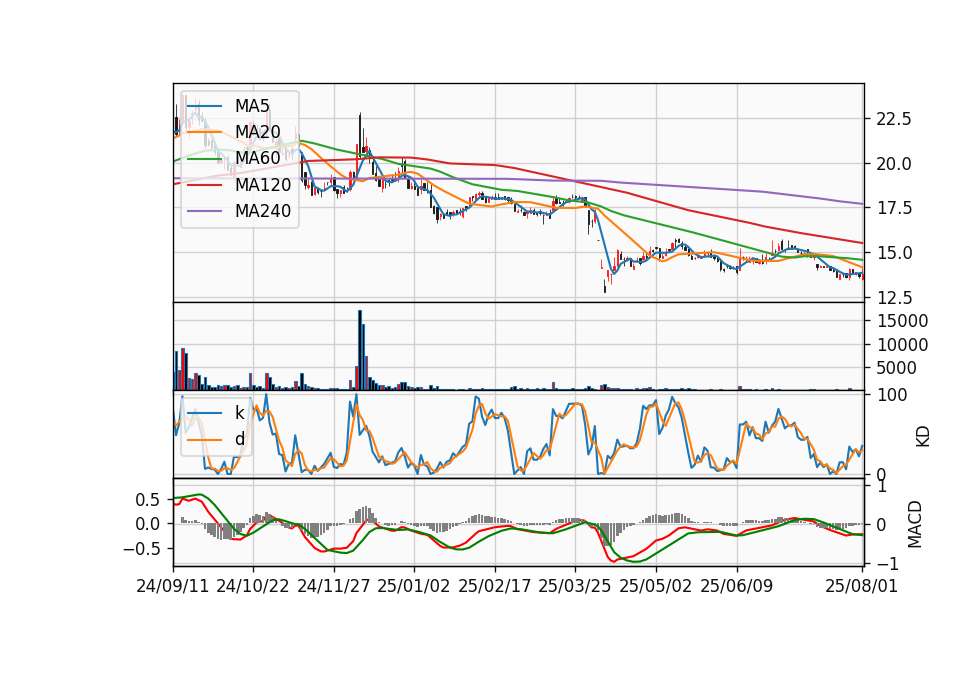Click the MA20 legend label
The height and width of the screenshot is (690, 960).
tap(258, 132)
